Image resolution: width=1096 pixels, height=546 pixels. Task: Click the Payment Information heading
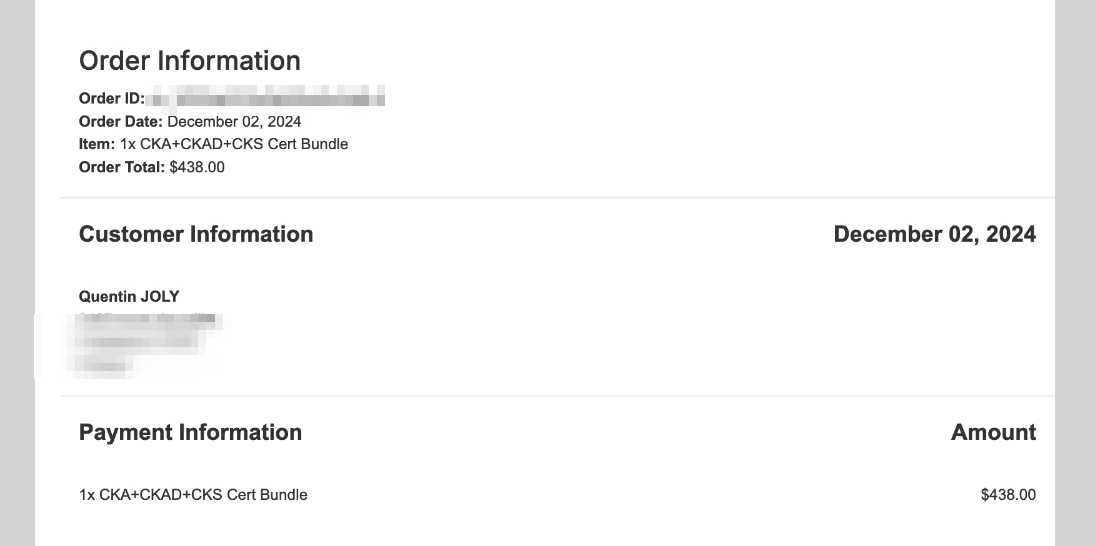pos(190,432)
